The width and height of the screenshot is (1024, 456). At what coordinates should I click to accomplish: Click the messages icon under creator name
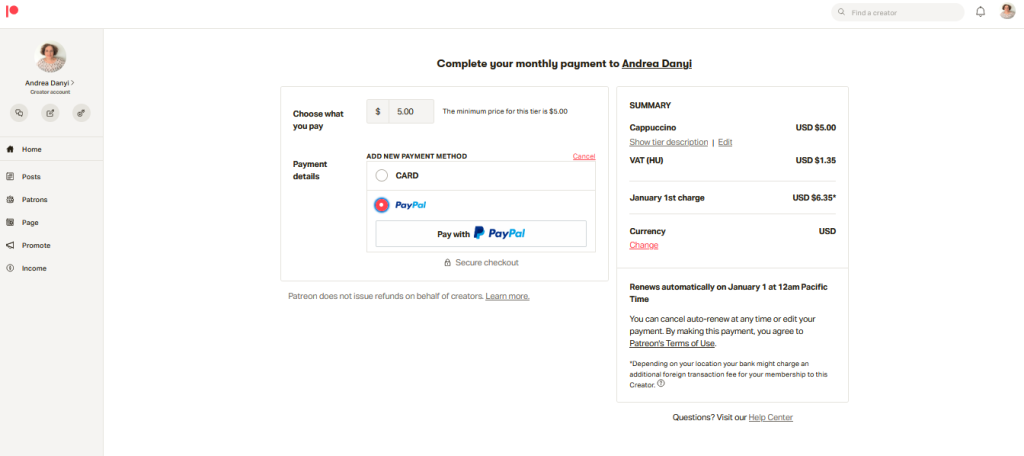pos(19,113)
